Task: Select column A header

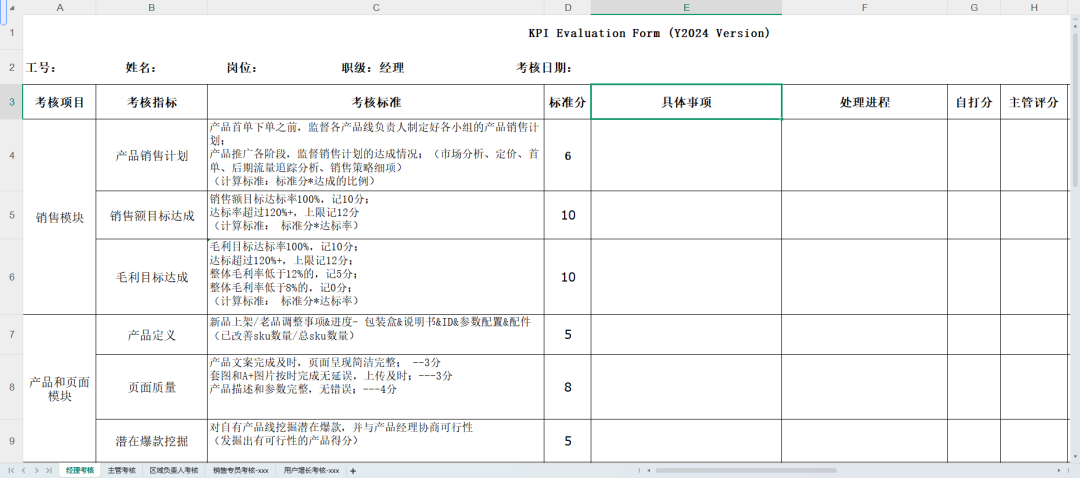Action: [59, 7]
